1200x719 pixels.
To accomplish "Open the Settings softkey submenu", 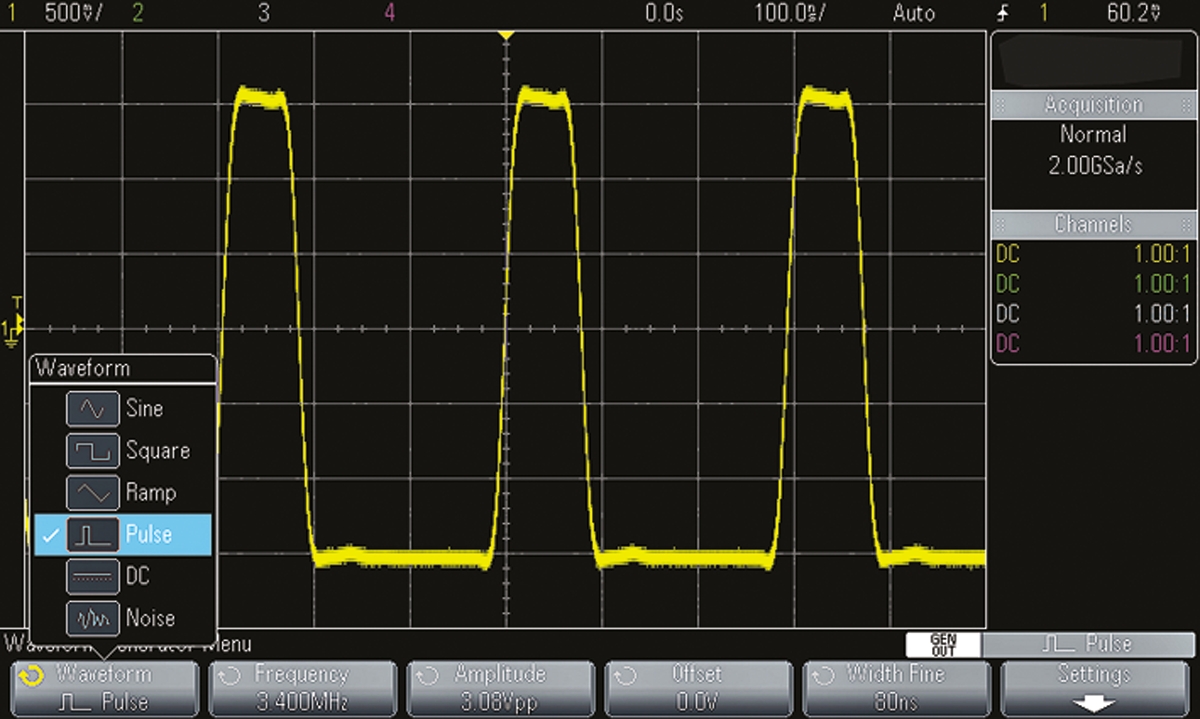I will 1093,688.
